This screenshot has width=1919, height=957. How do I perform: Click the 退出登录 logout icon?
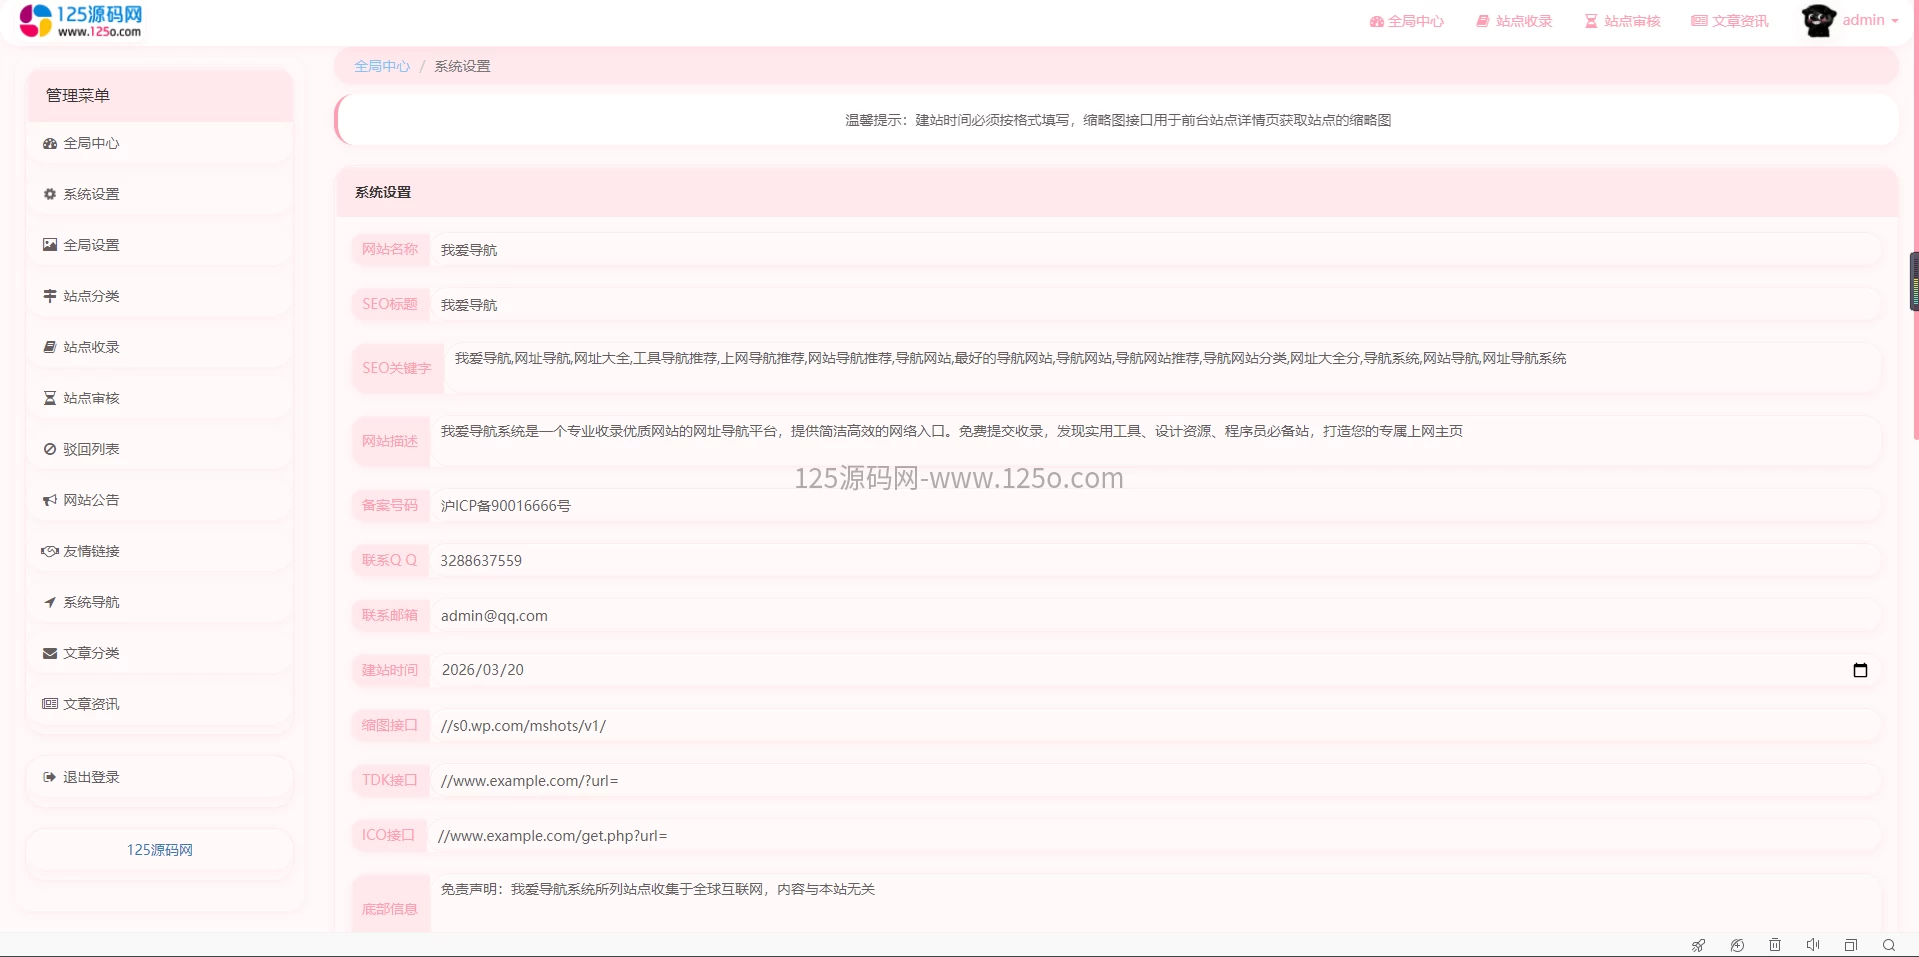click(x=49, y=776)
